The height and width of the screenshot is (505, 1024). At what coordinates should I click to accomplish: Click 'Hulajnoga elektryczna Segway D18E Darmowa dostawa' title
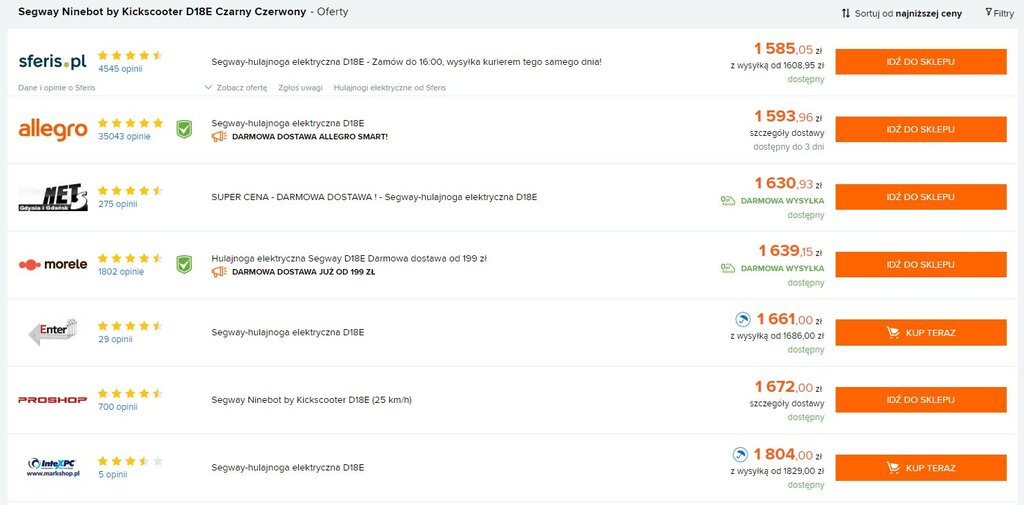(349, 259)
